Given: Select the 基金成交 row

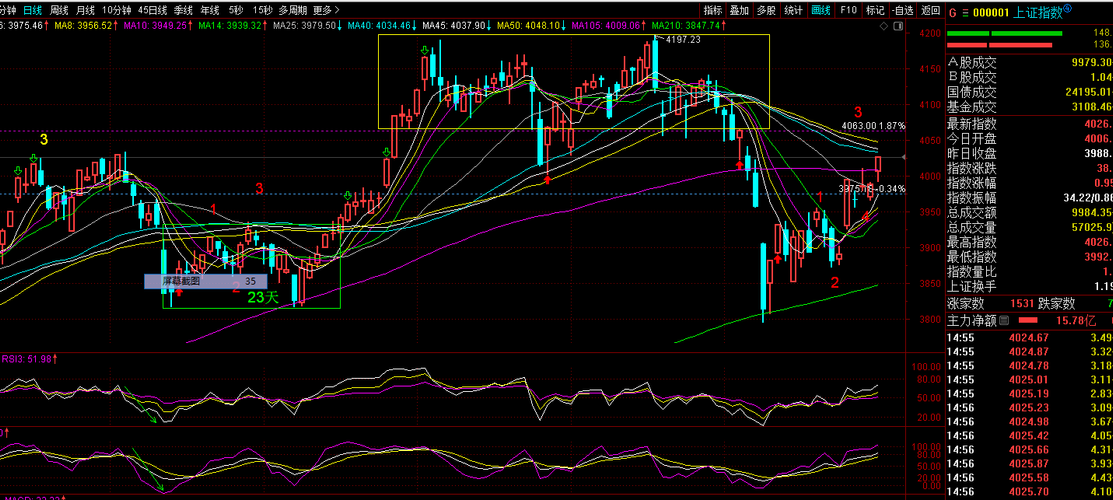Looking at the screenshot, I should (x=1029, y=107).
